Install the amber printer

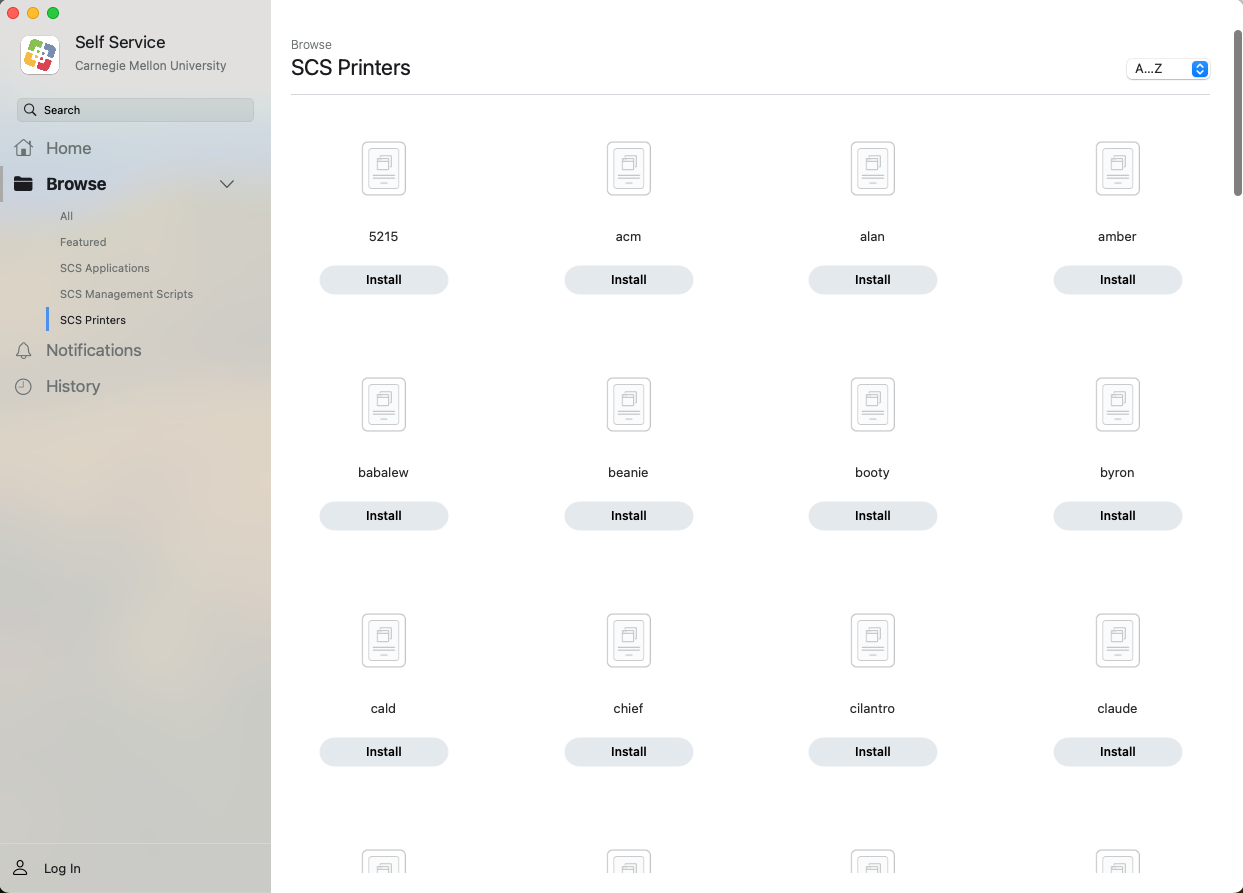click(1118, 280)
